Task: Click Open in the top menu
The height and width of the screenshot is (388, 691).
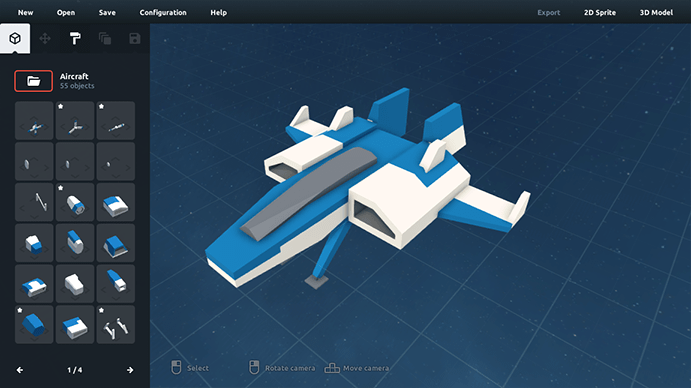Action: click(66, 12)
